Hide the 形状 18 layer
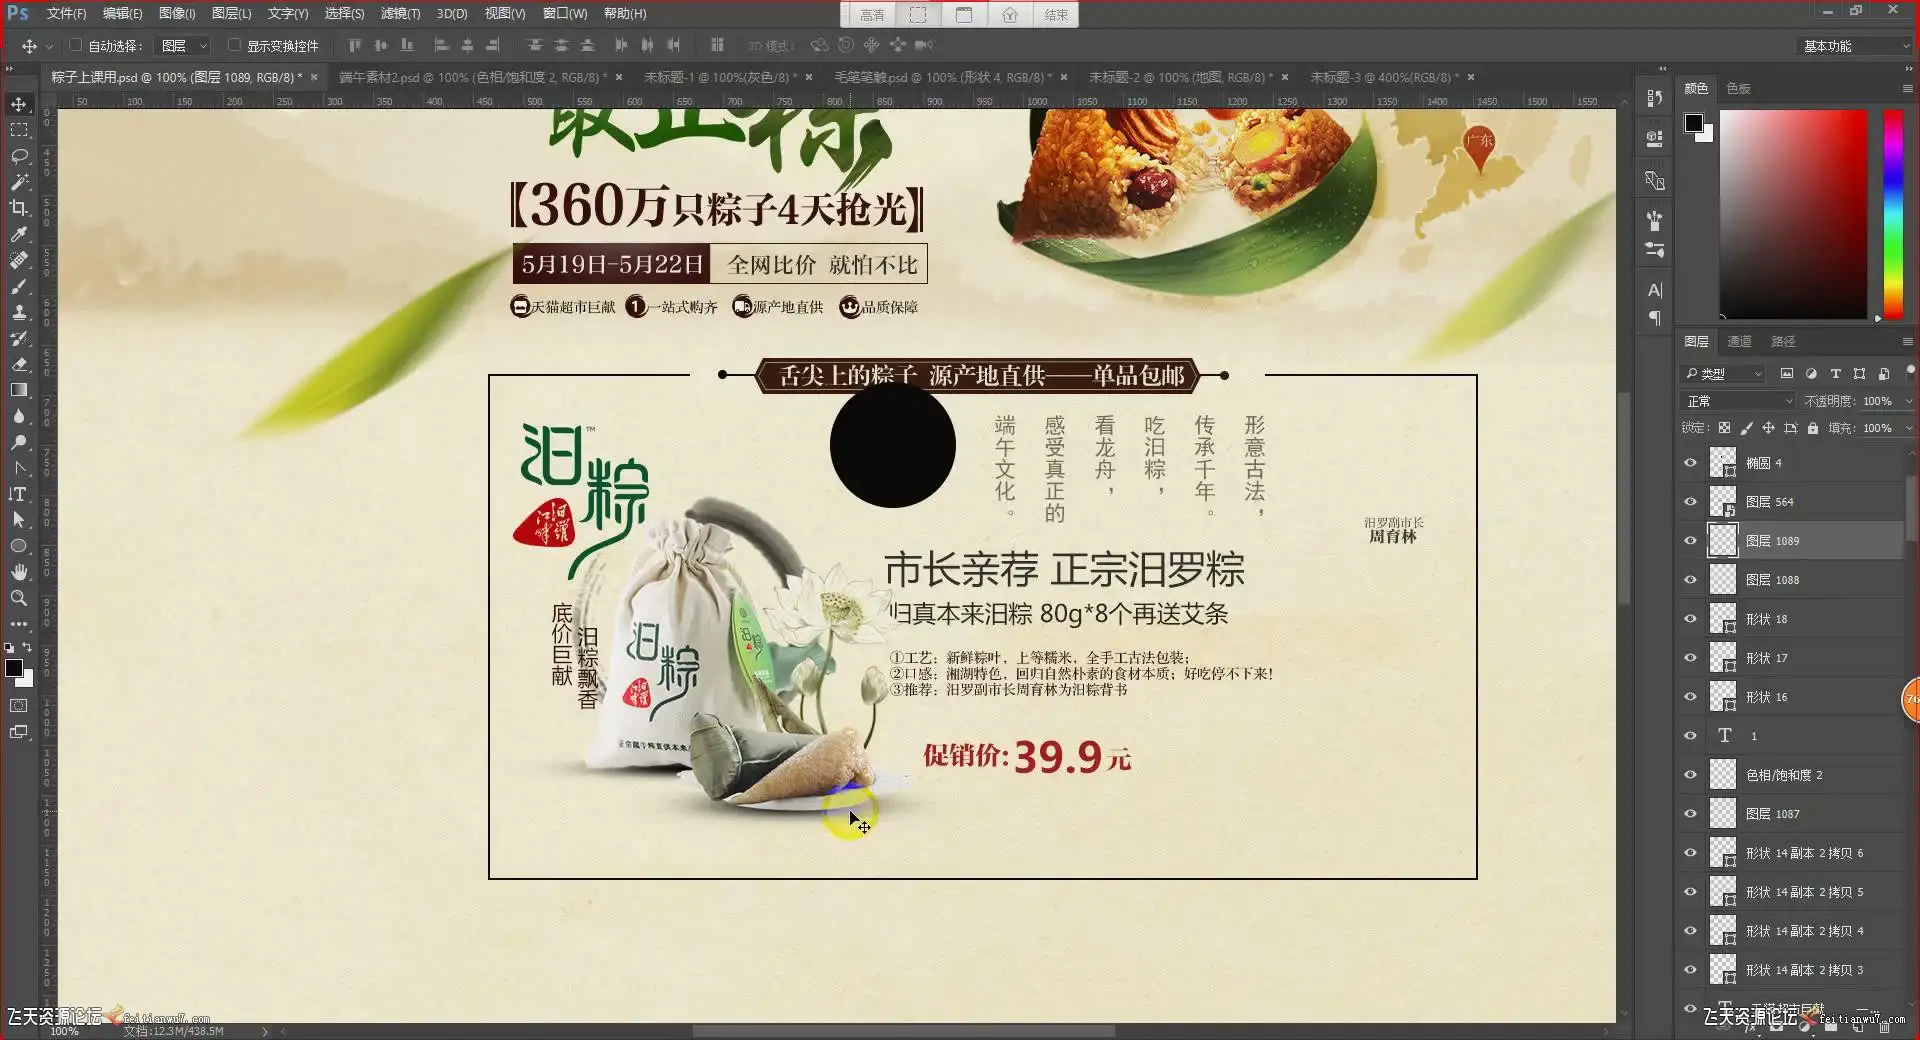Viewport: 1920px width, 1040px height. click(x=1690, y=619)
